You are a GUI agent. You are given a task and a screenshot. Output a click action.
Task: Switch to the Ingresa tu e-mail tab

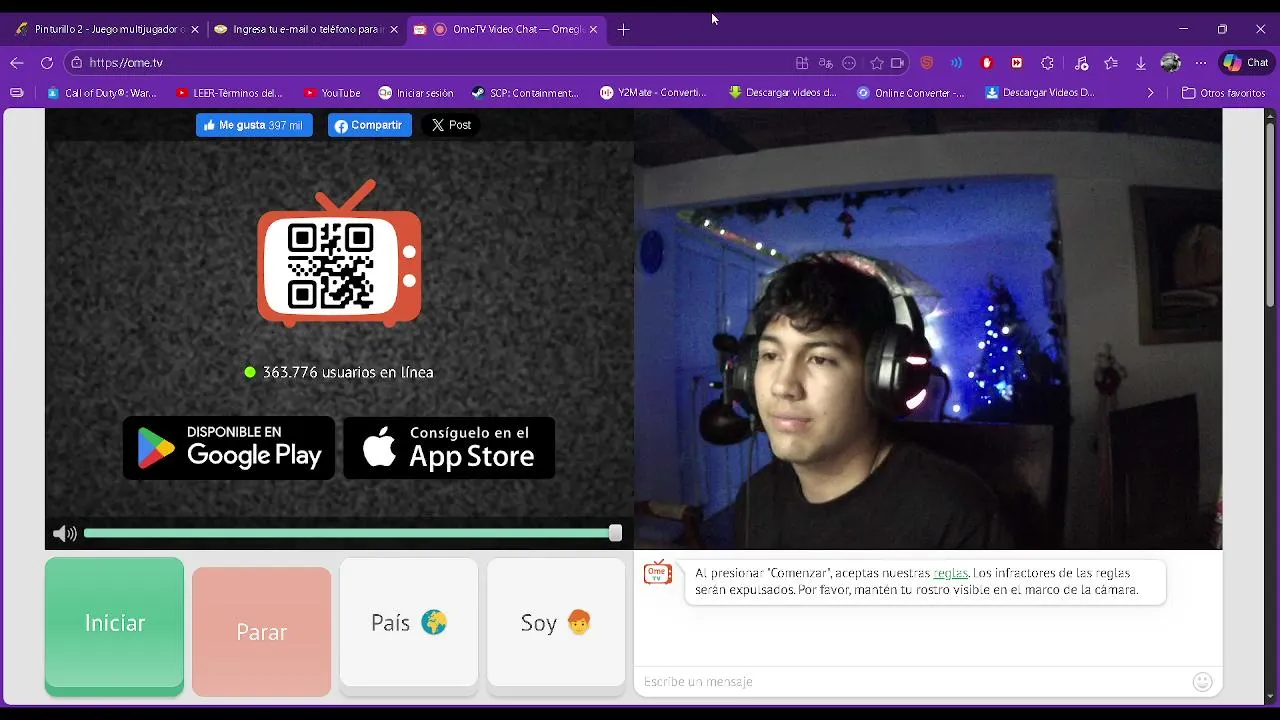[x=305, y=30]
